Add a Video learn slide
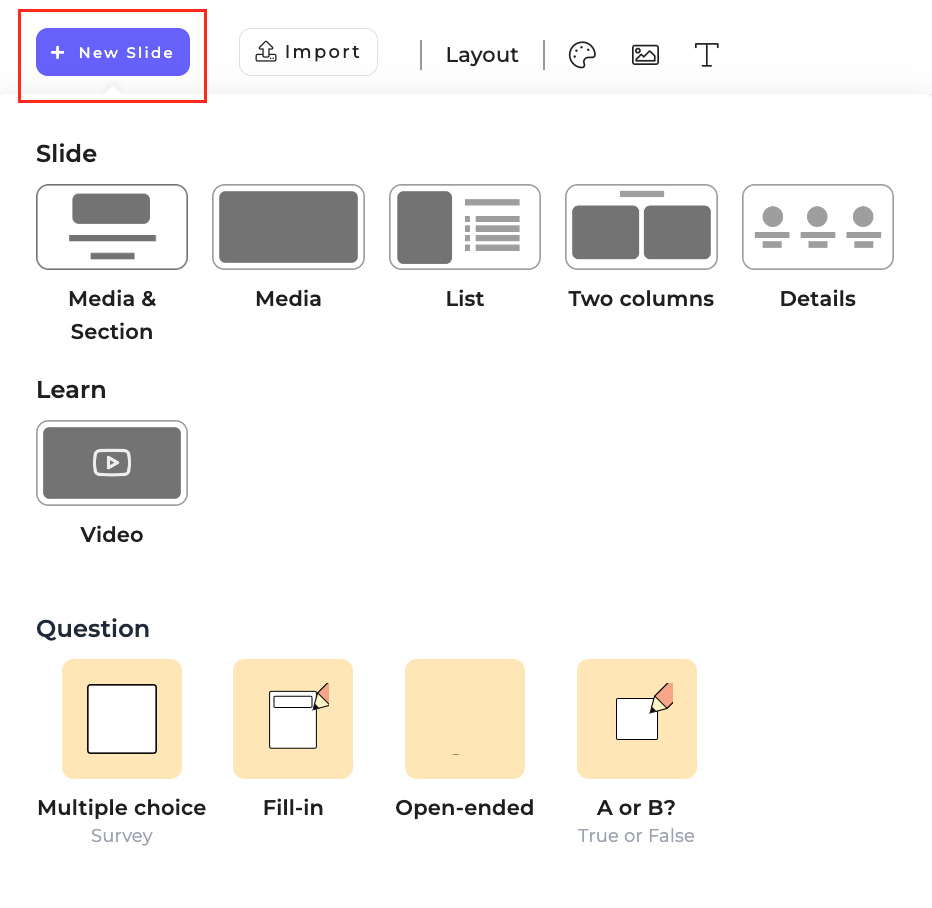Viewport: 932px width, 908px height. coord(112,463)
